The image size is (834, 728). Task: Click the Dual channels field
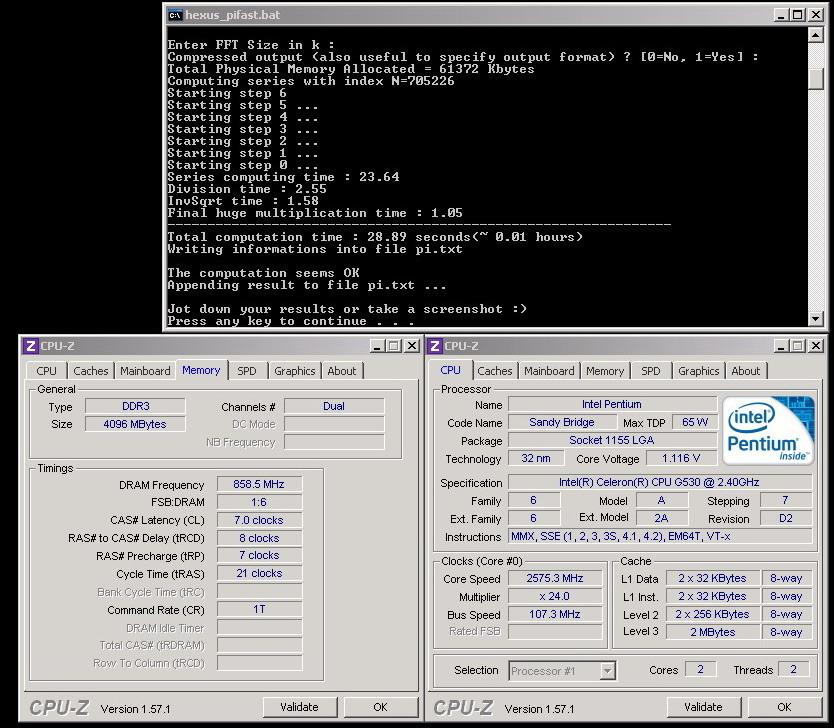click(334, 406)
